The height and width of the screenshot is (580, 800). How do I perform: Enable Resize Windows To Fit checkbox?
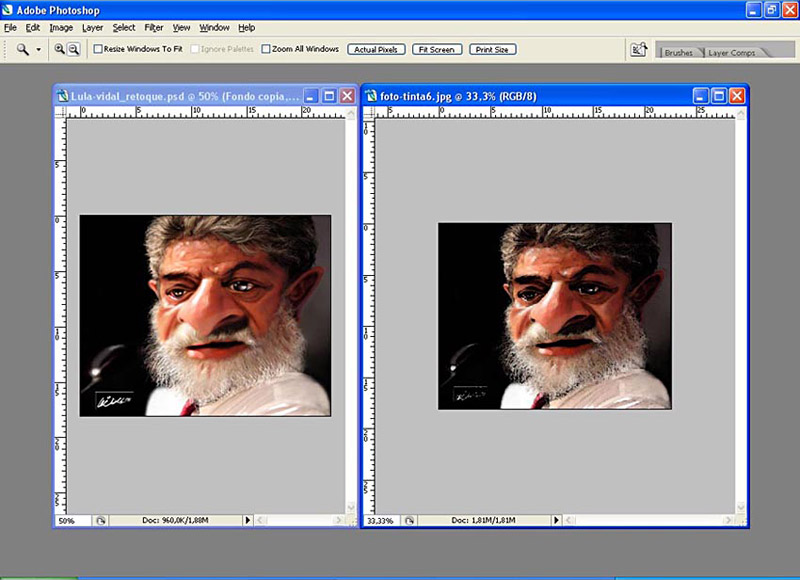tap(98, 49)
